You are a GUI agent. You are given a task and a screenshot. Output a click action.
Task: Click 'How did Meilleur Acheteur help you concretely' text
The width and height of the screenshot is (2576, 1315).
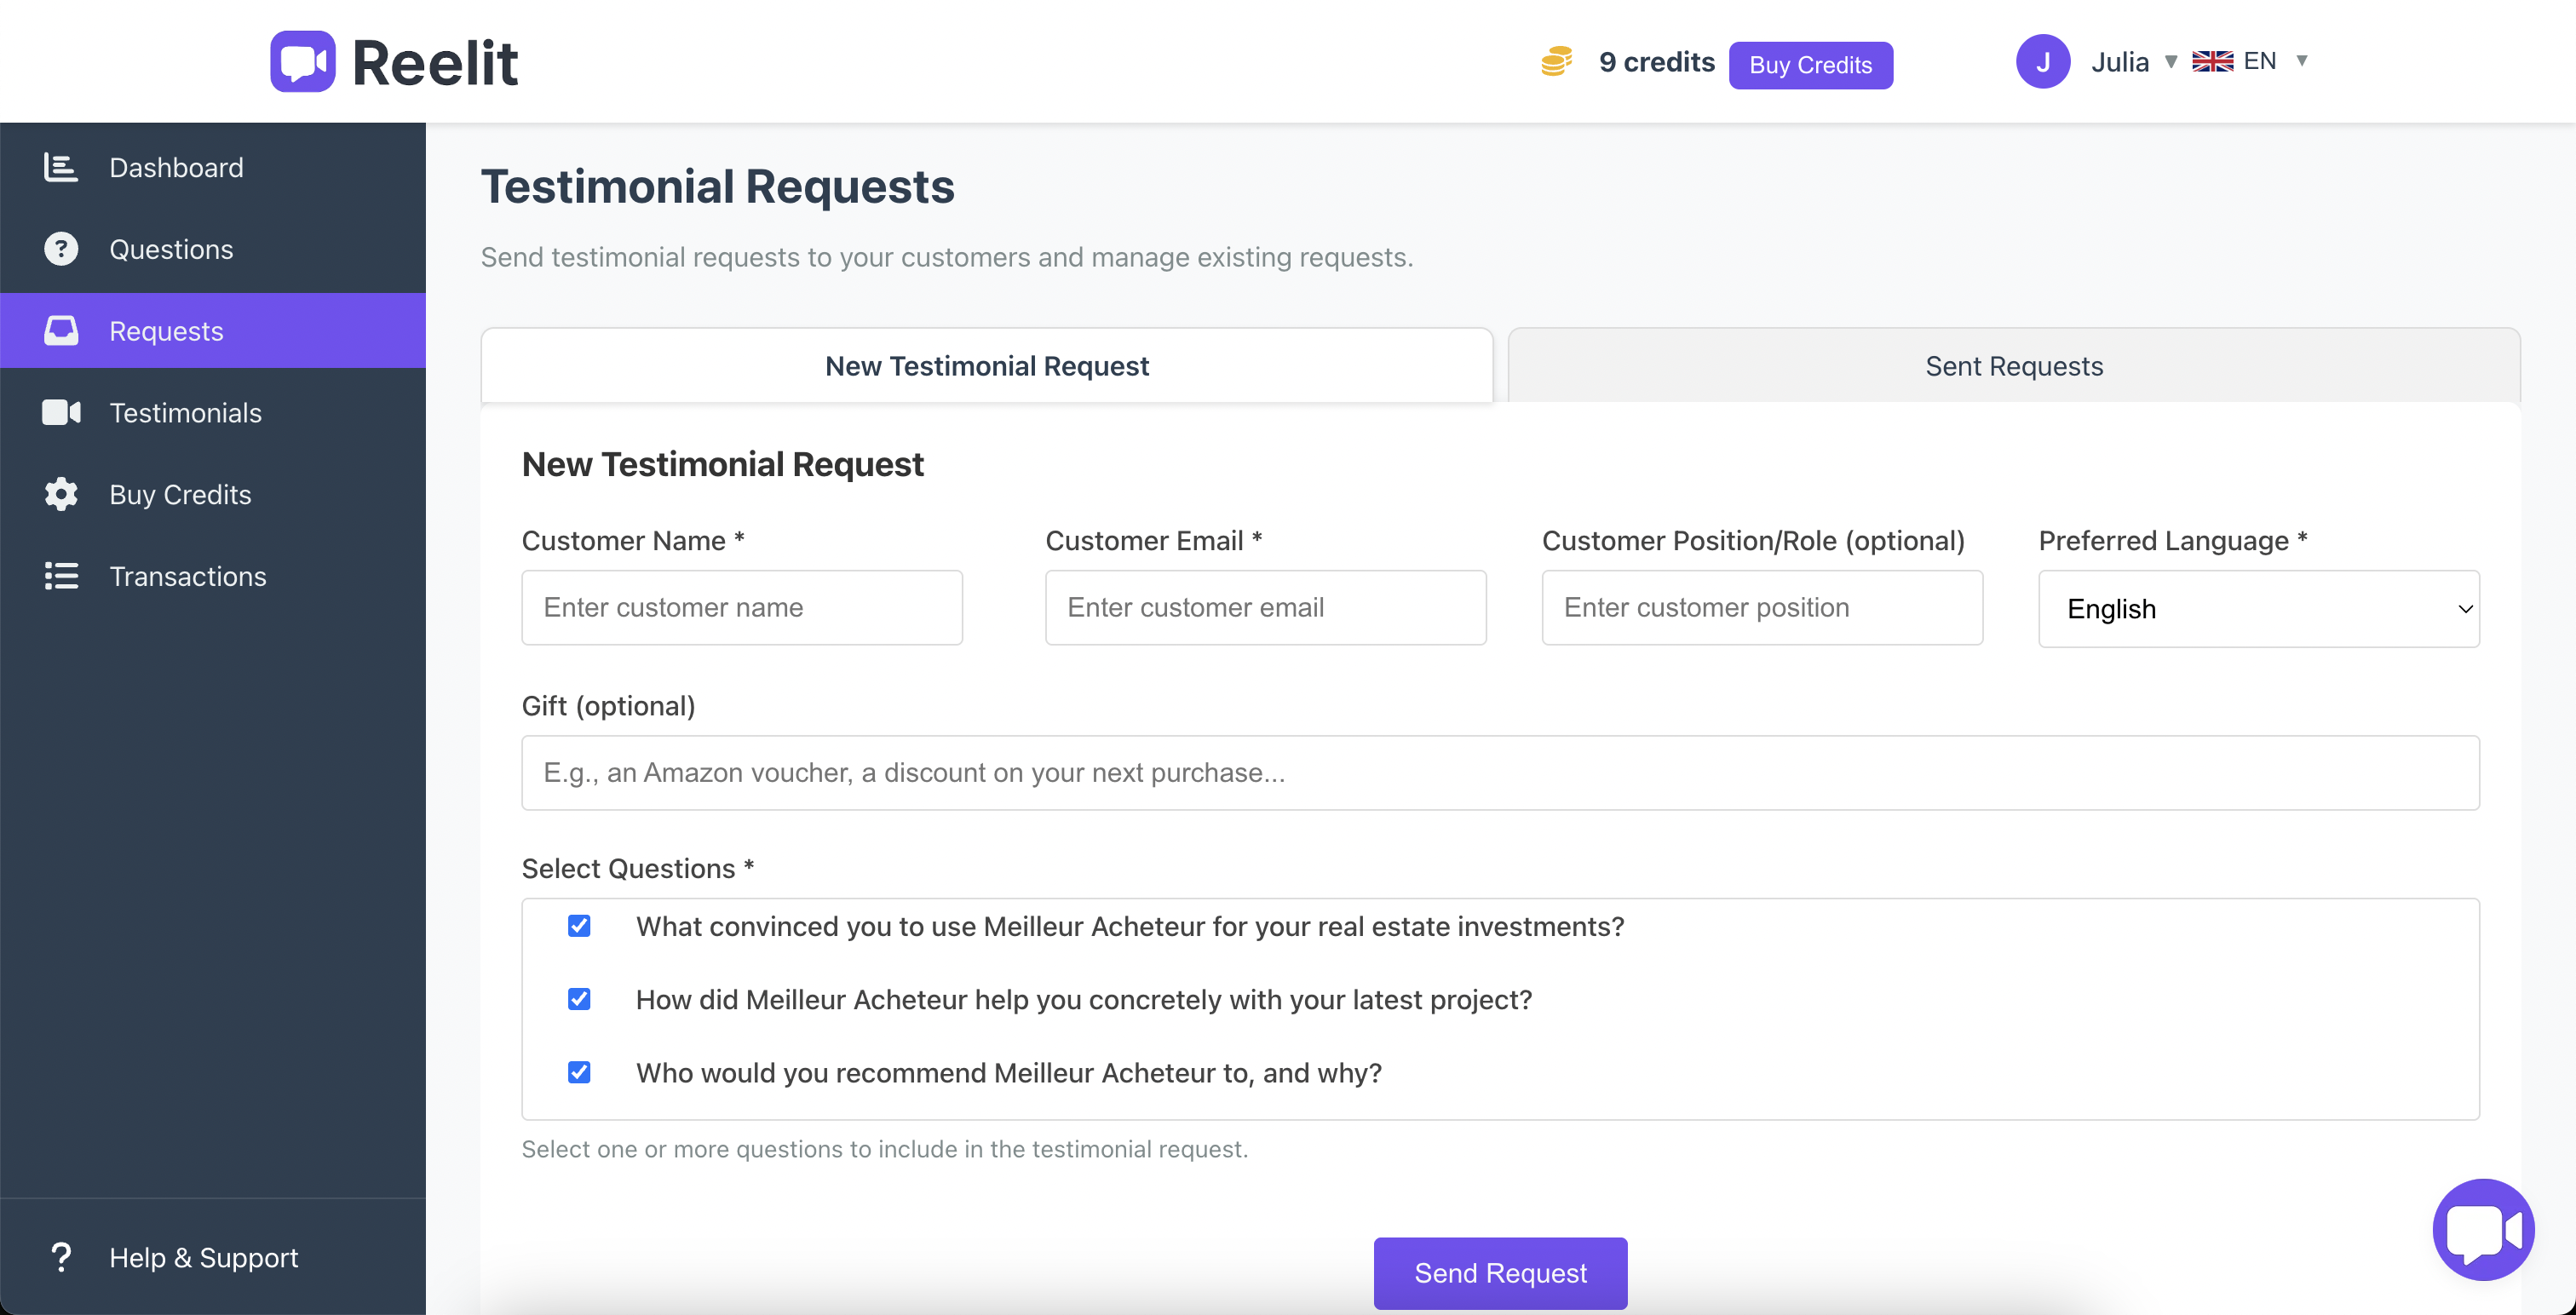tap(1084, 999)
